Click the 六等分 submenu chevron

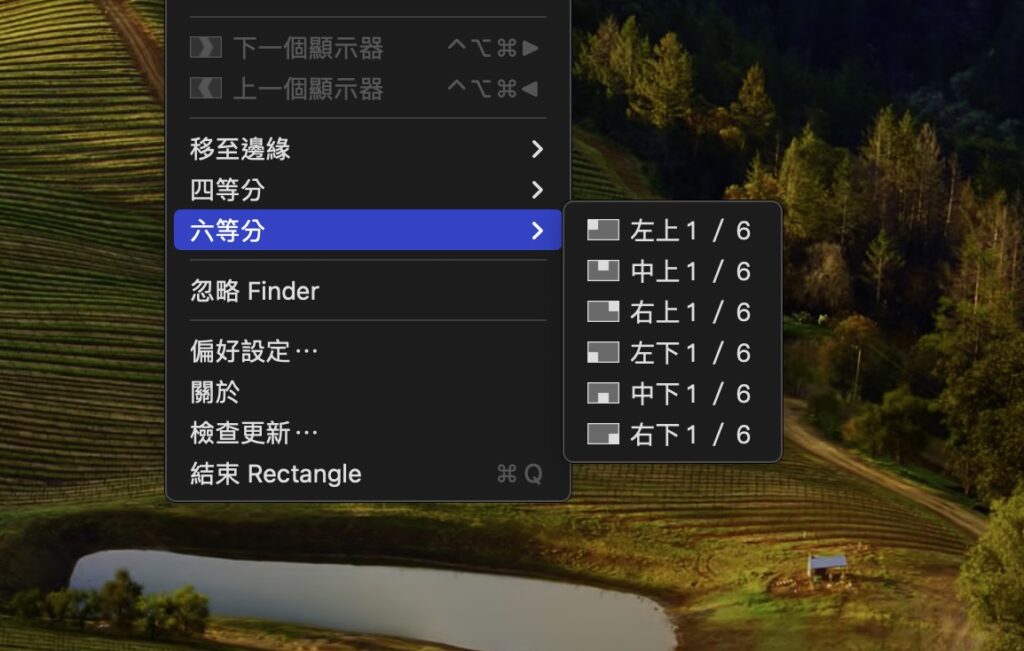click(537, 230)
